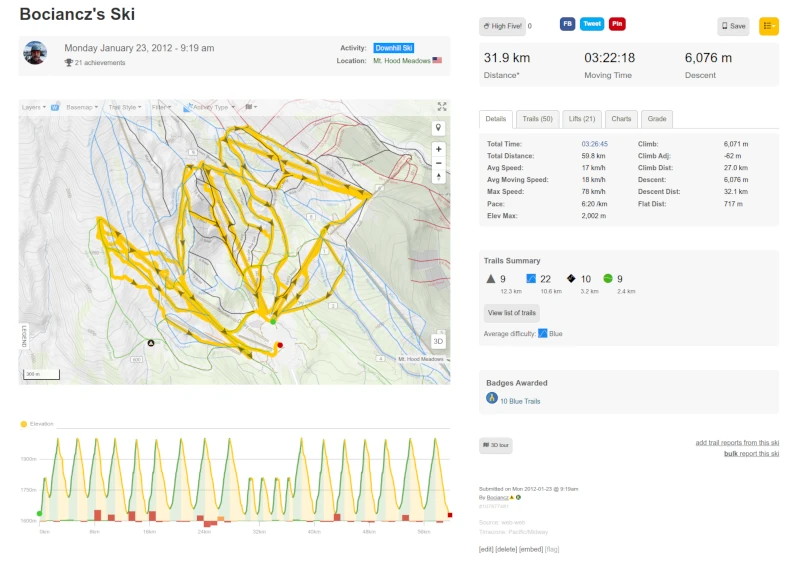Click the [embed] link
This screenshot has width=800, height=564.
pos(531,550)
